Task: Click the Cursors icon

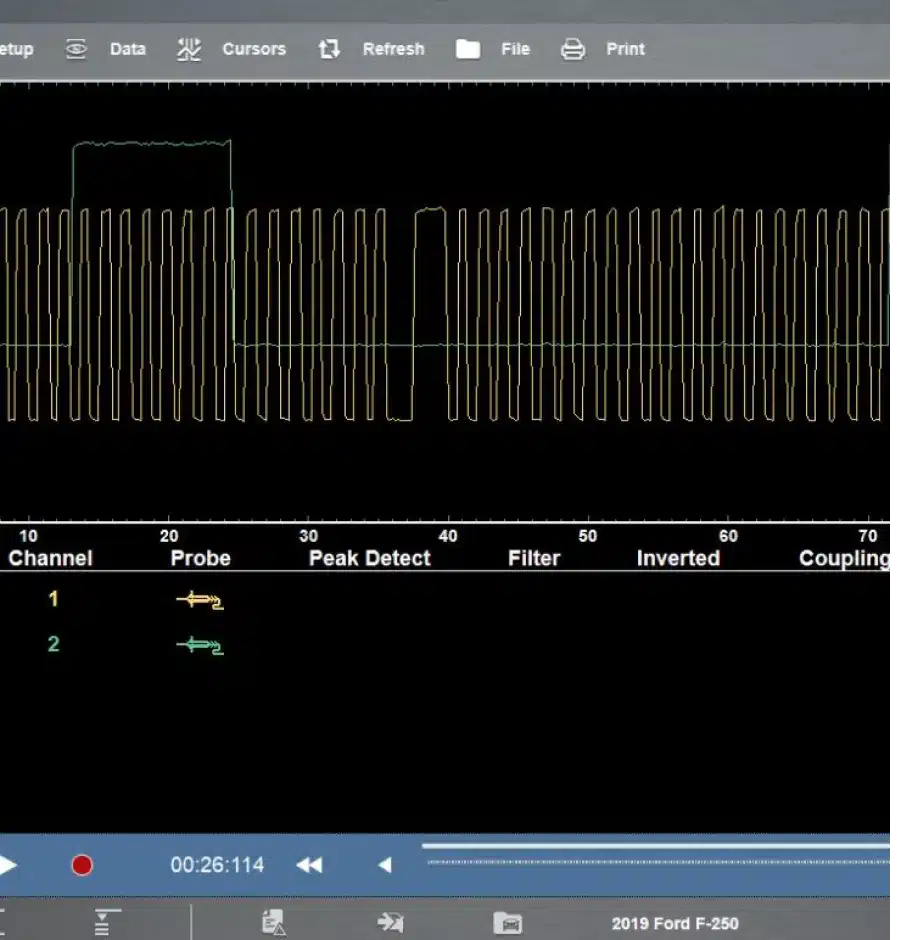Action: [189, 49]
